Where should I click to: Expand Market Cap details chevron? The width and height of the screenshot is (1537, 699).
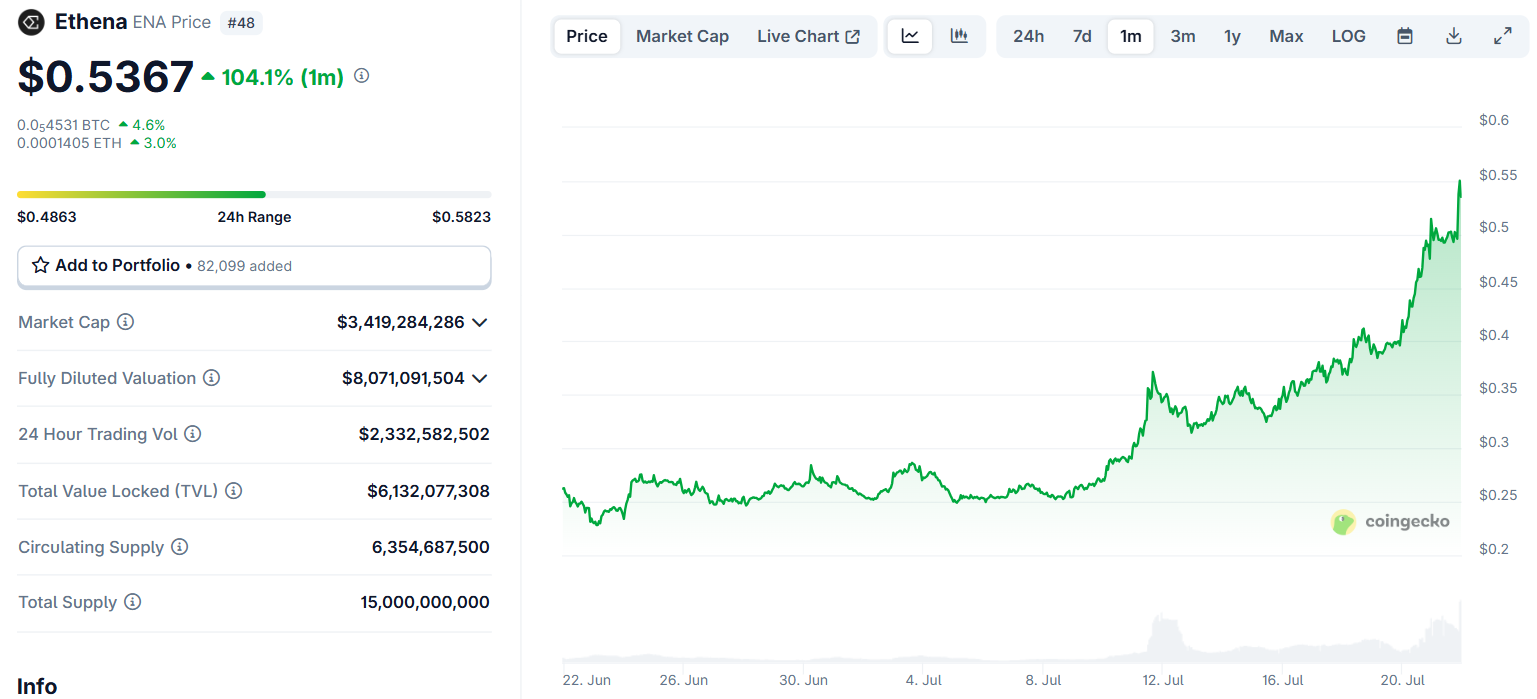point(480,322)
